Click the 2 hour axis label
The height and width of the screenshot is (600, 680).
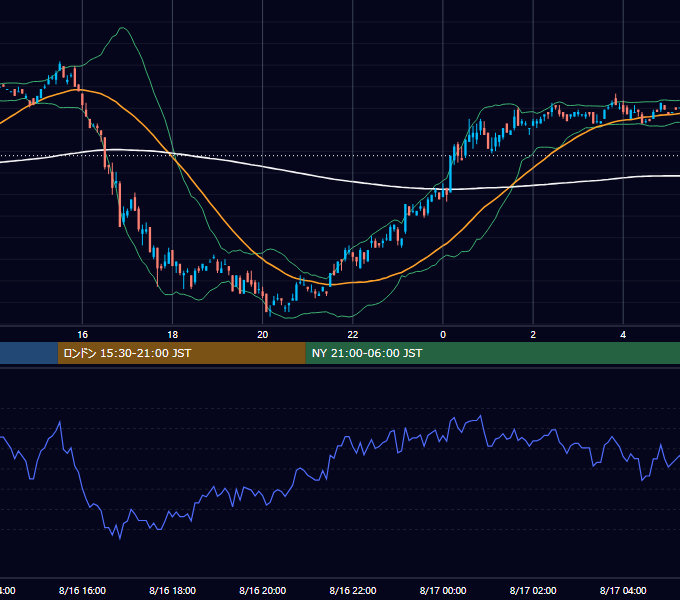[533, 335]
